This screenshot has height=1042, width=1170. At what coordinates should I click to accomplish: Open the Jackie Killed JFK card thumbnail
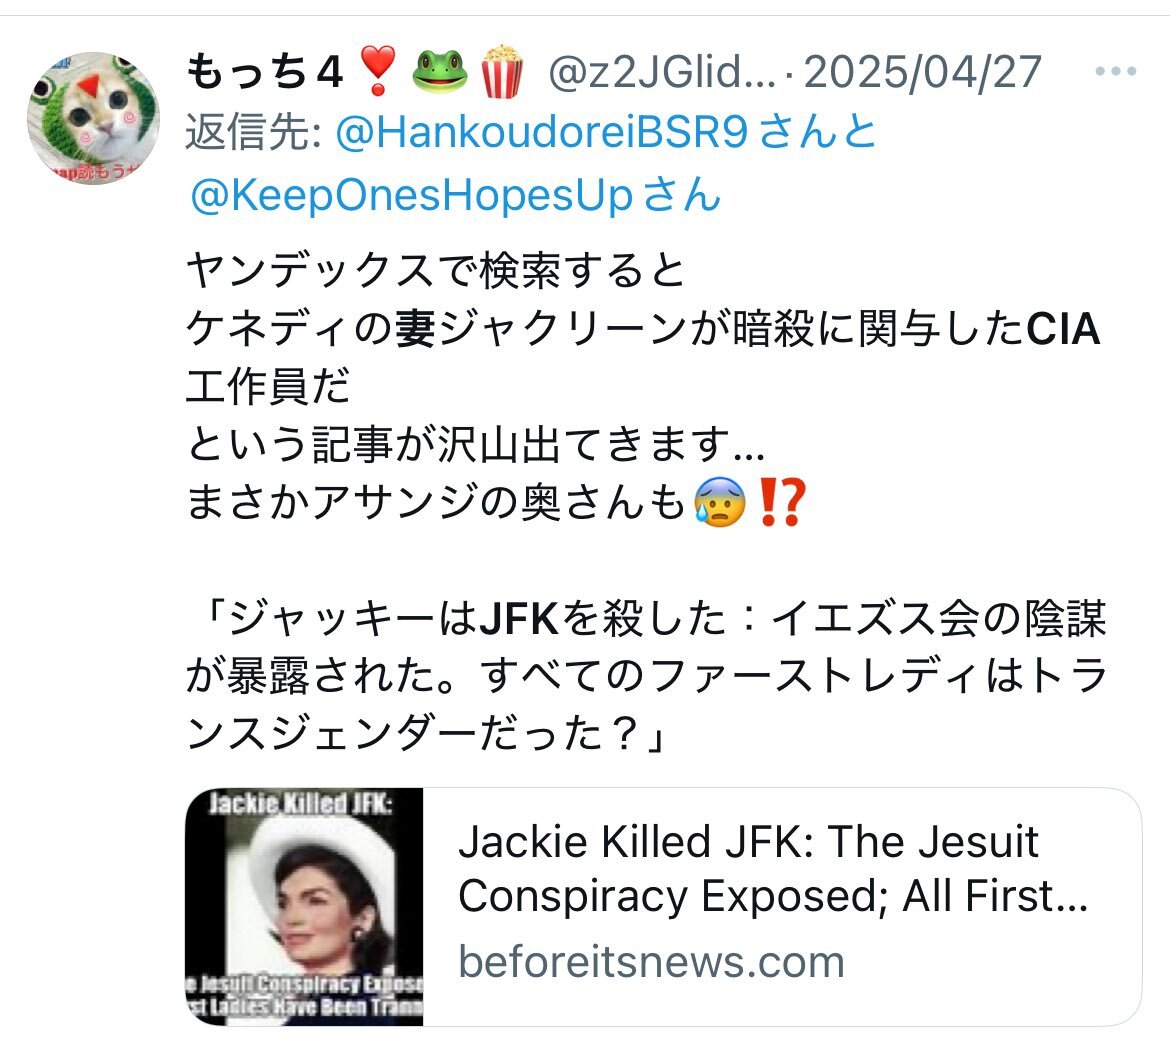click(304, 906)
